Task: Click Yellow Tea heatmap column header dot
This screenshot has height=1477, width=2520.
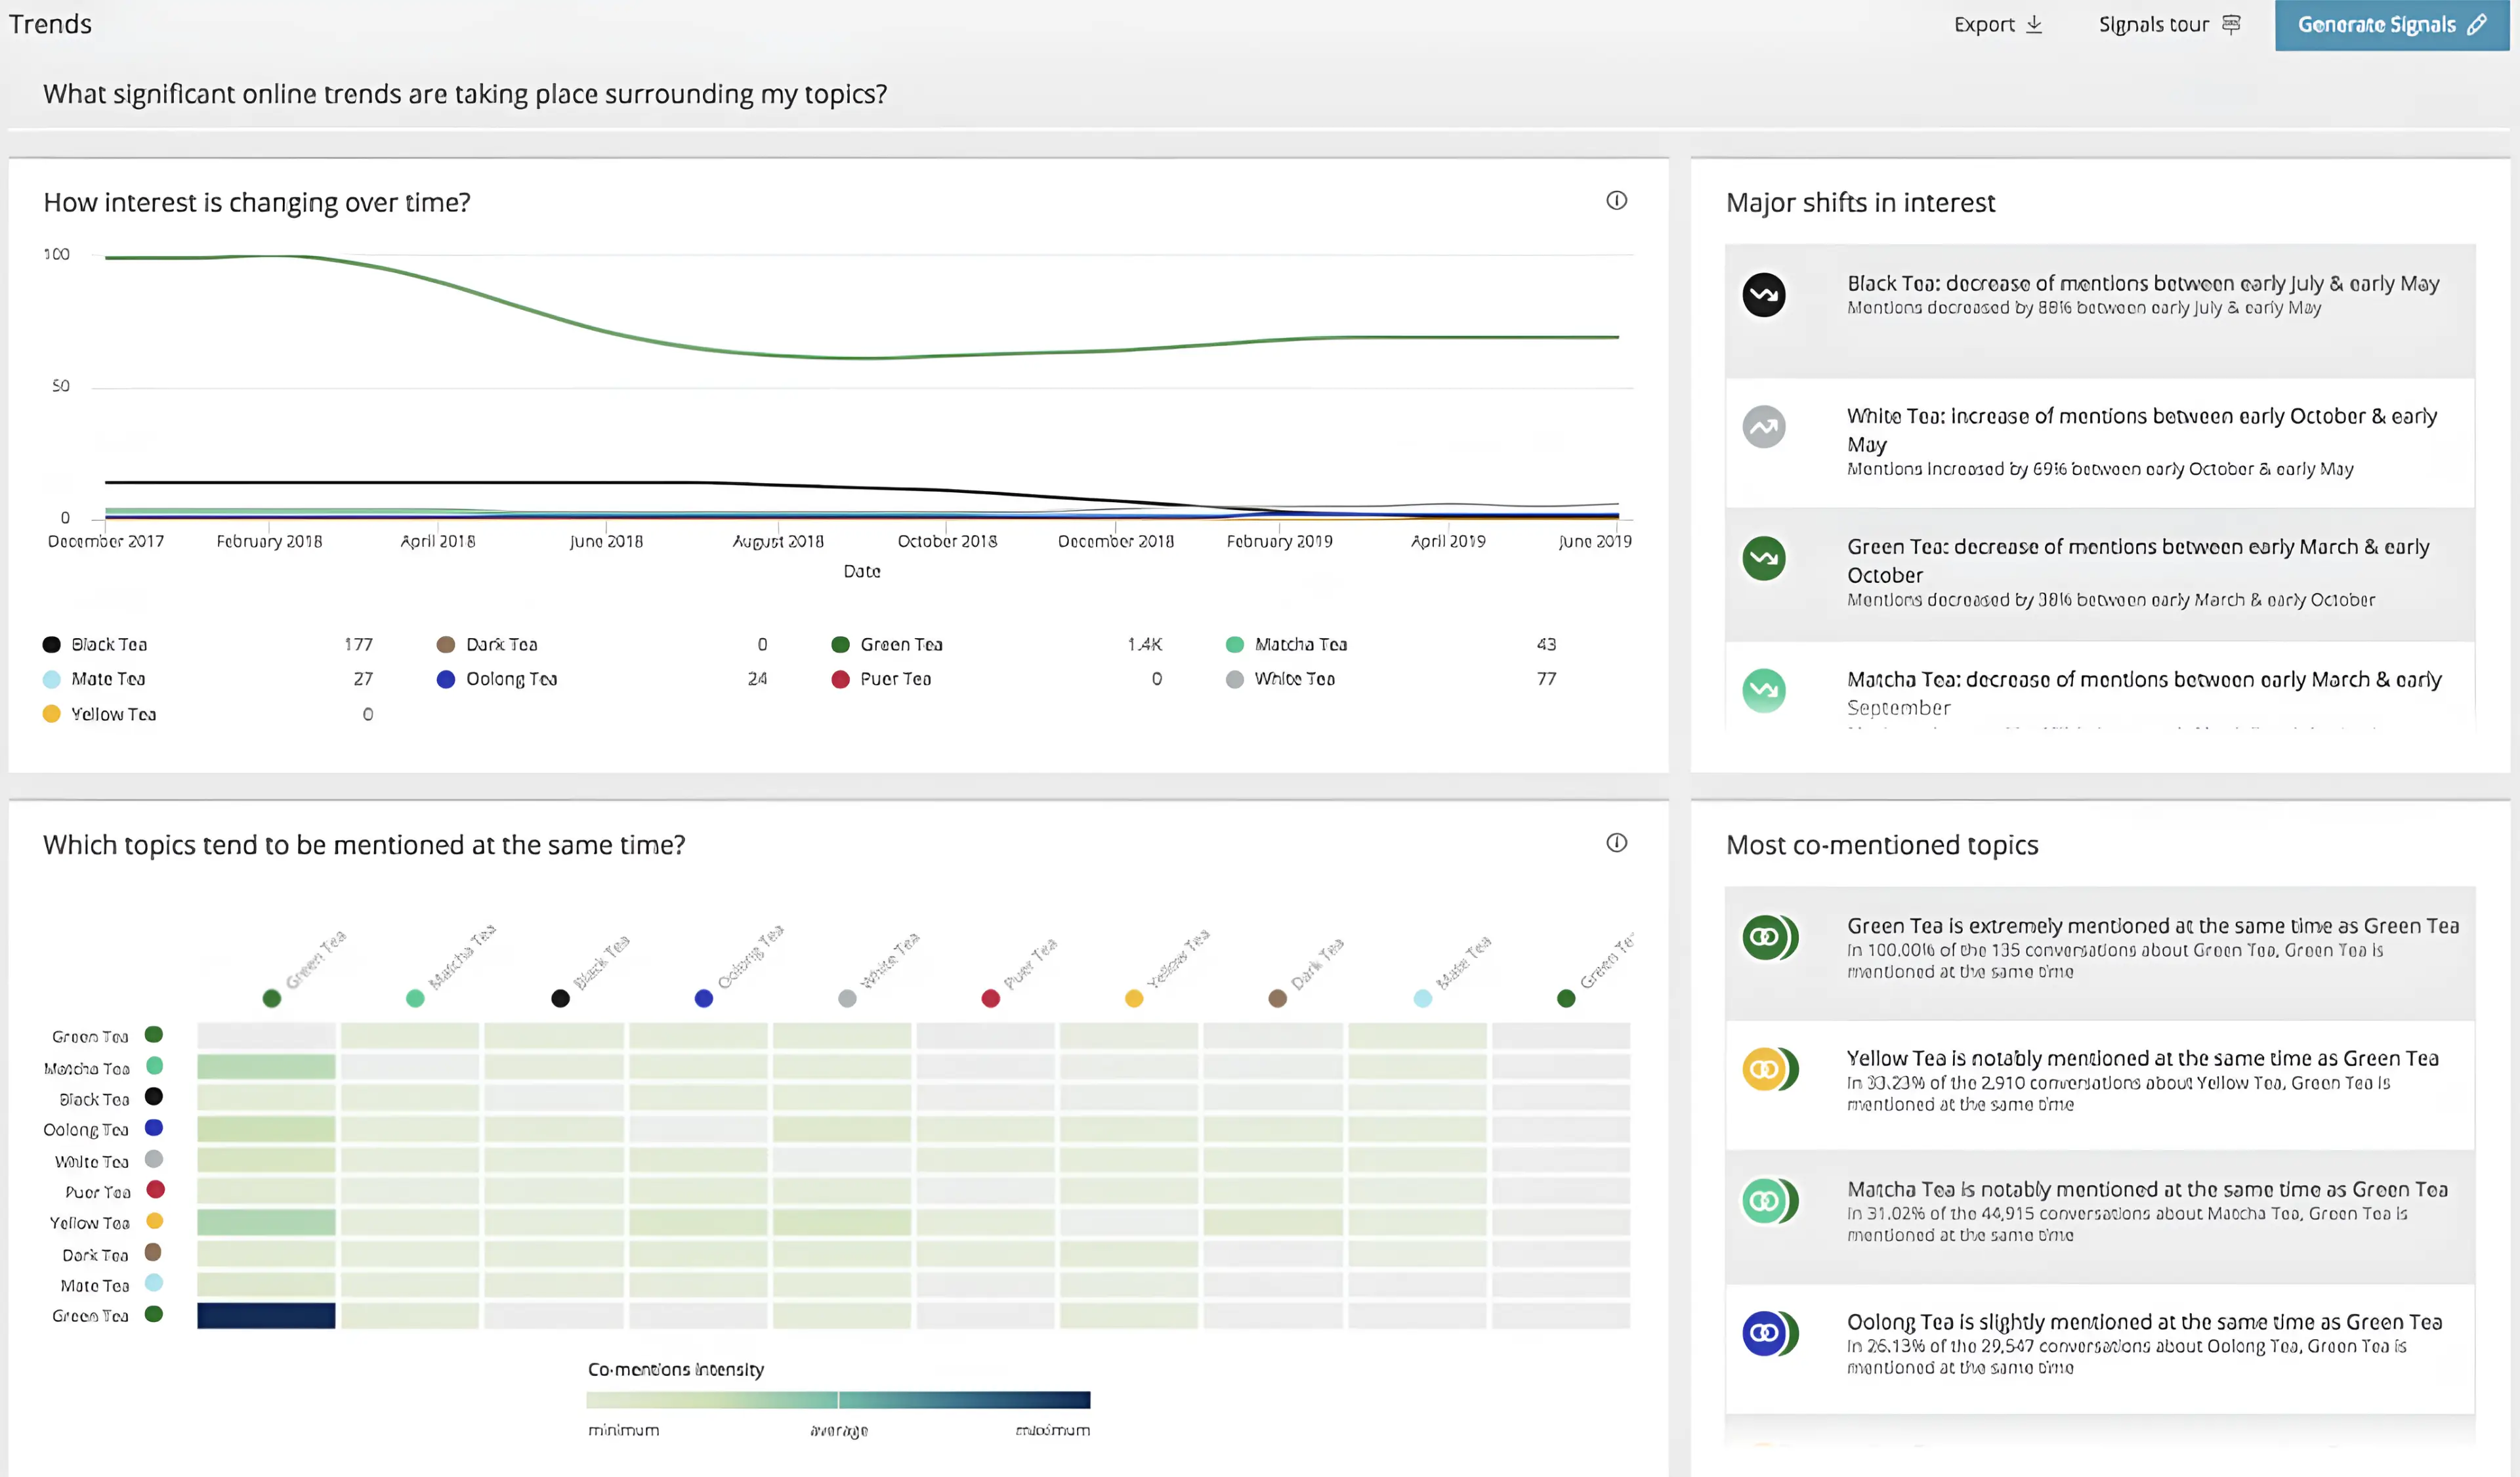Action: (1134, 998)
